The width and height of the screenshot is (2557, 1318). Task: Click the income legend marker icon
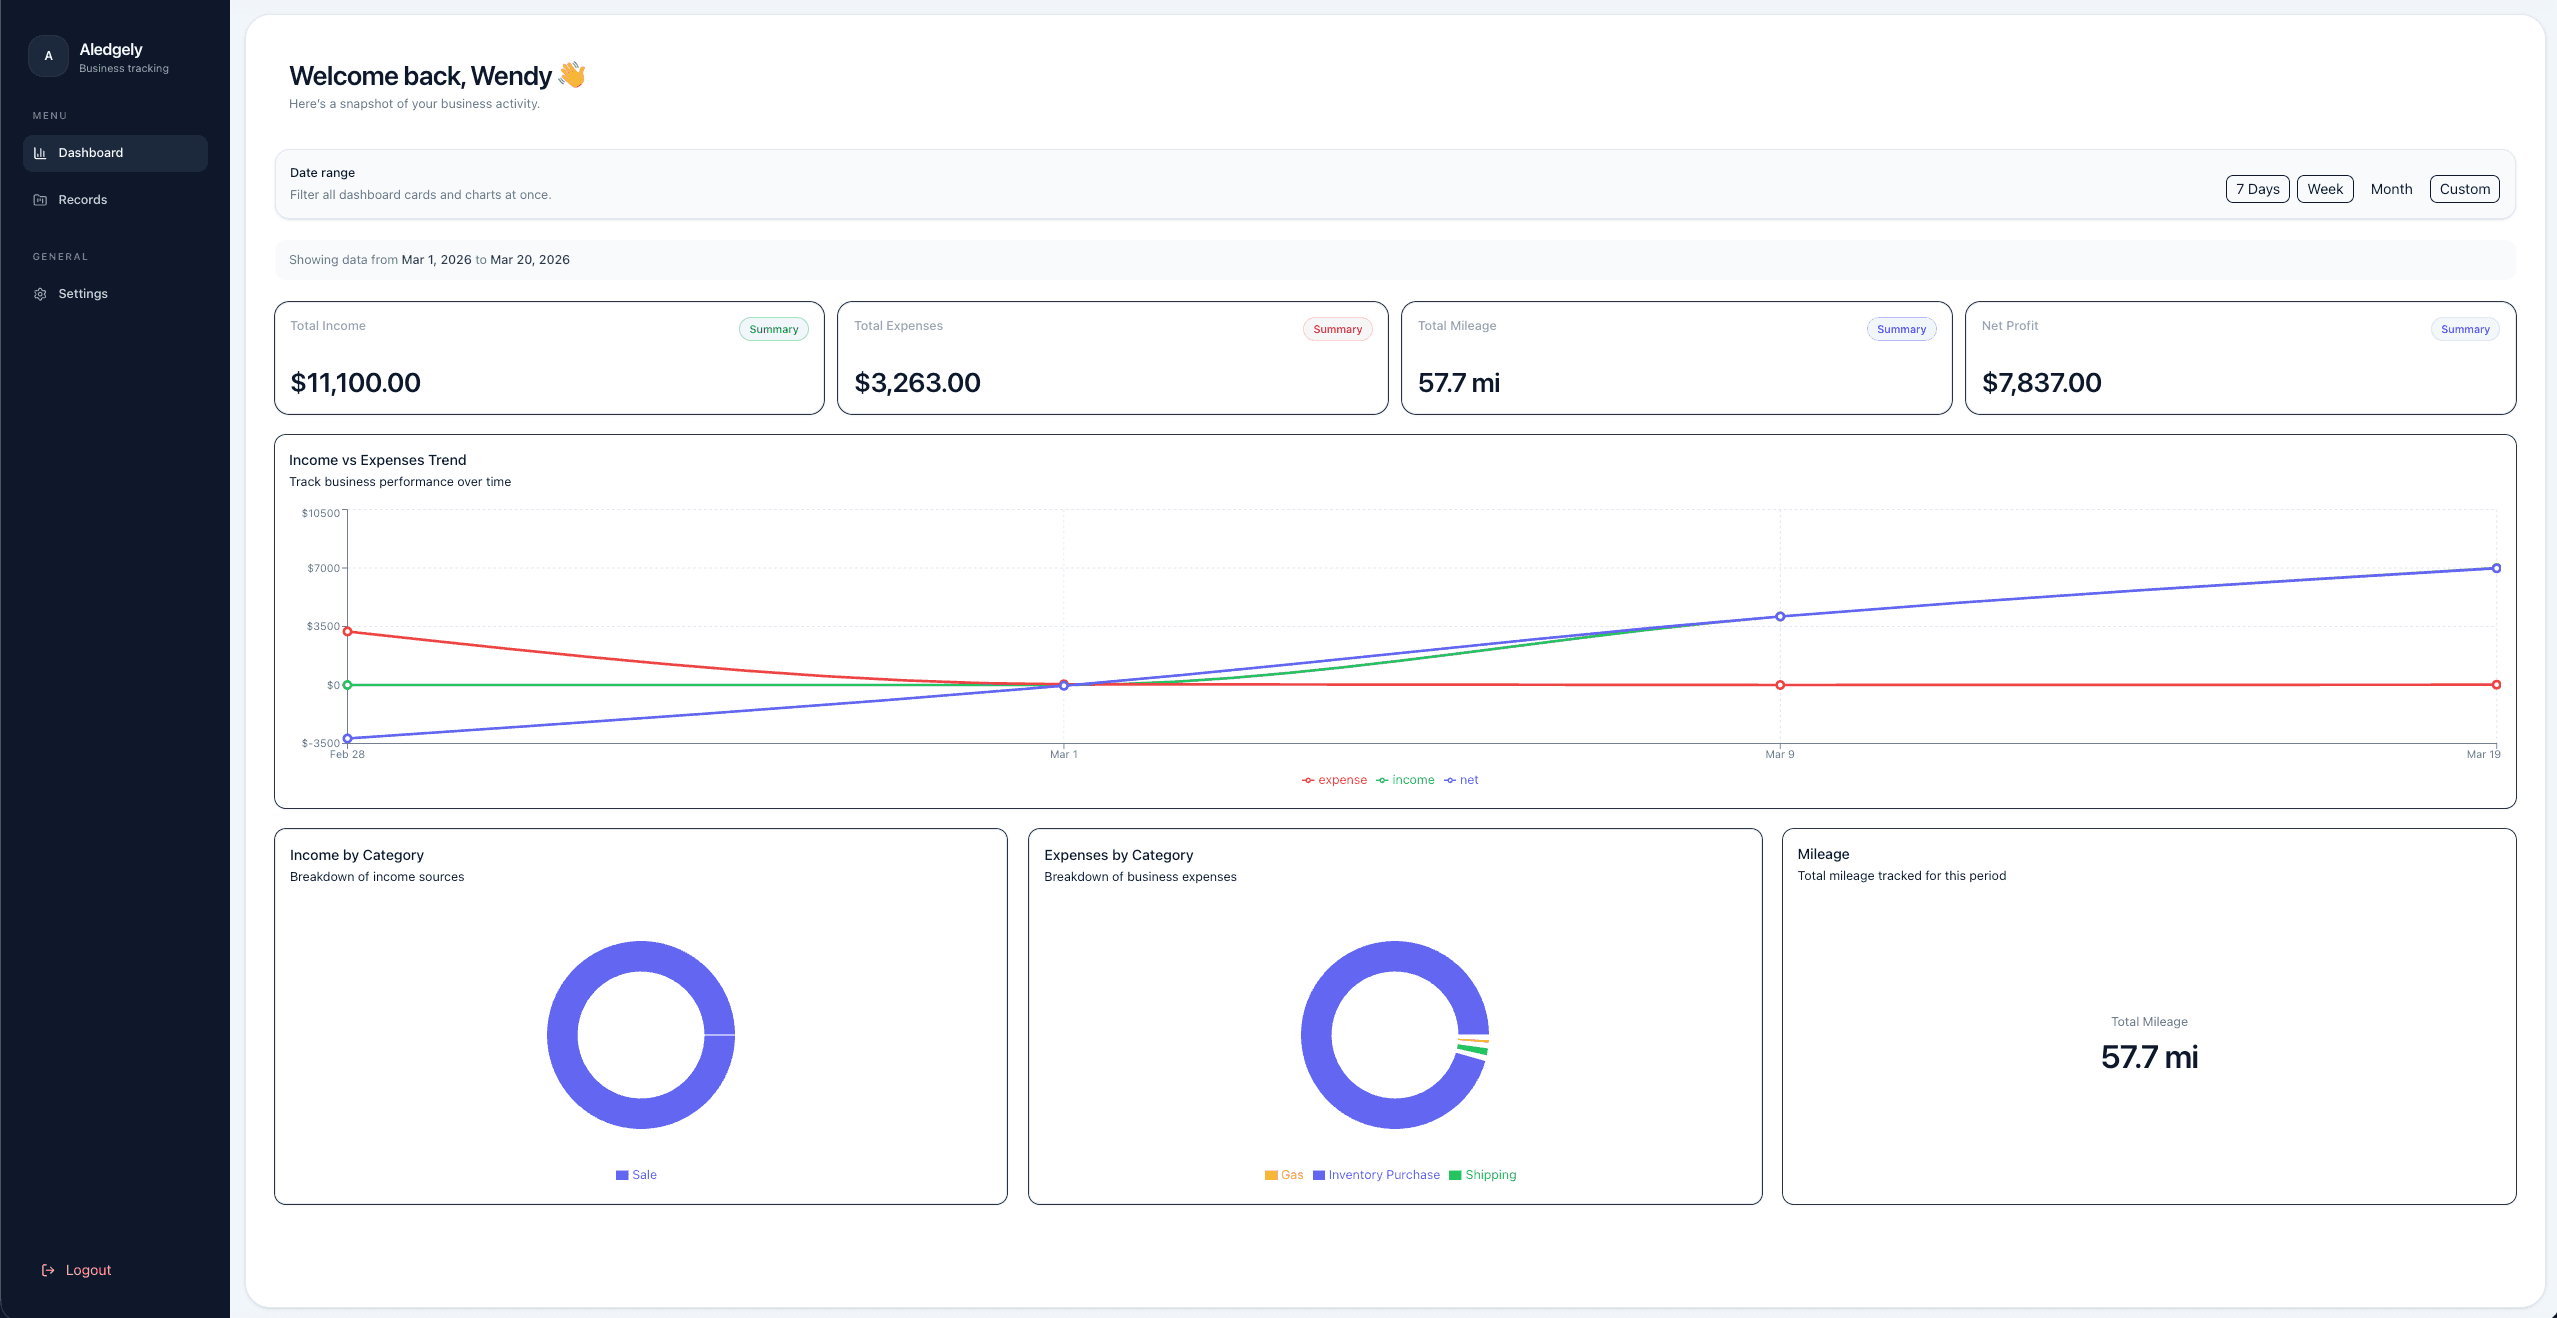click(1380, 780)
